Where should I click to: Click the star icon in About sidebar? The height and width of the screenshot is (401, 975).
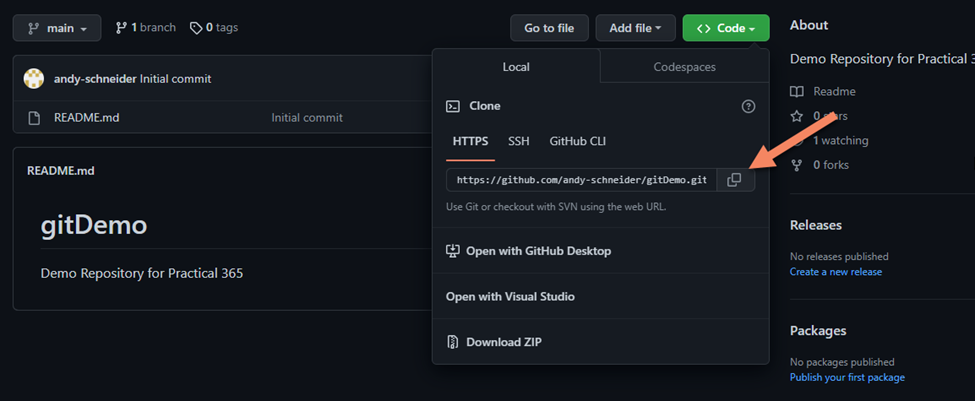(x=797, y=116)
